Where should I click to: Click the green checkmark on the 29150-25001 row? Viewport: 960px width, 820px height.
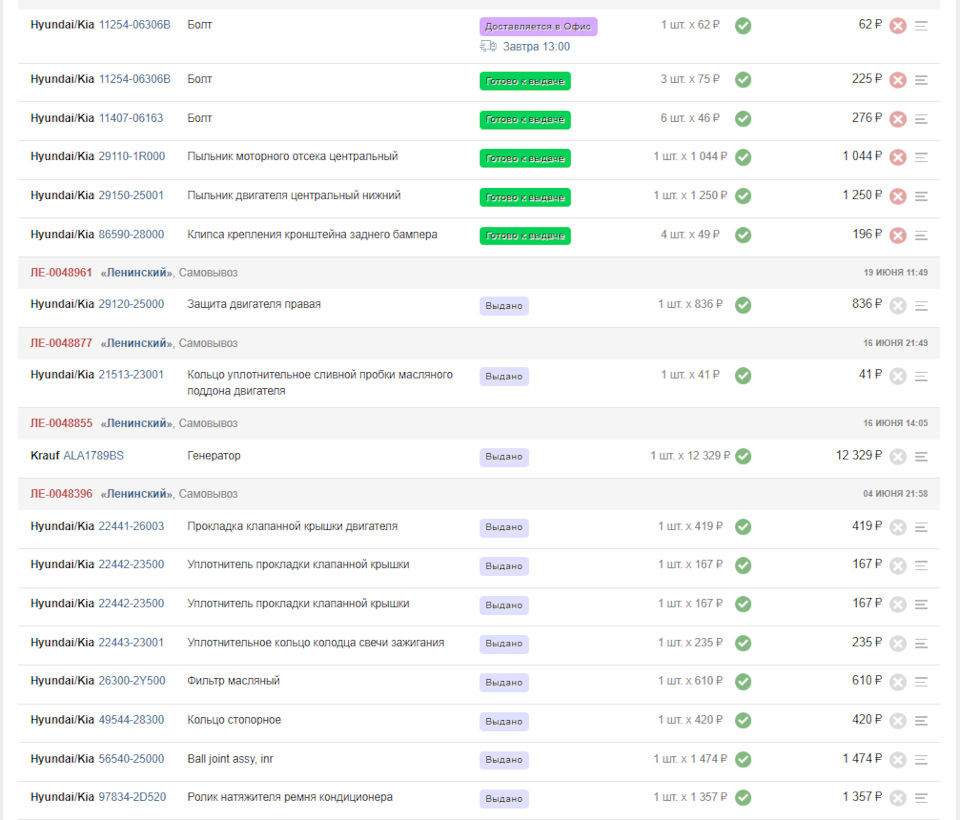[743, 196]
